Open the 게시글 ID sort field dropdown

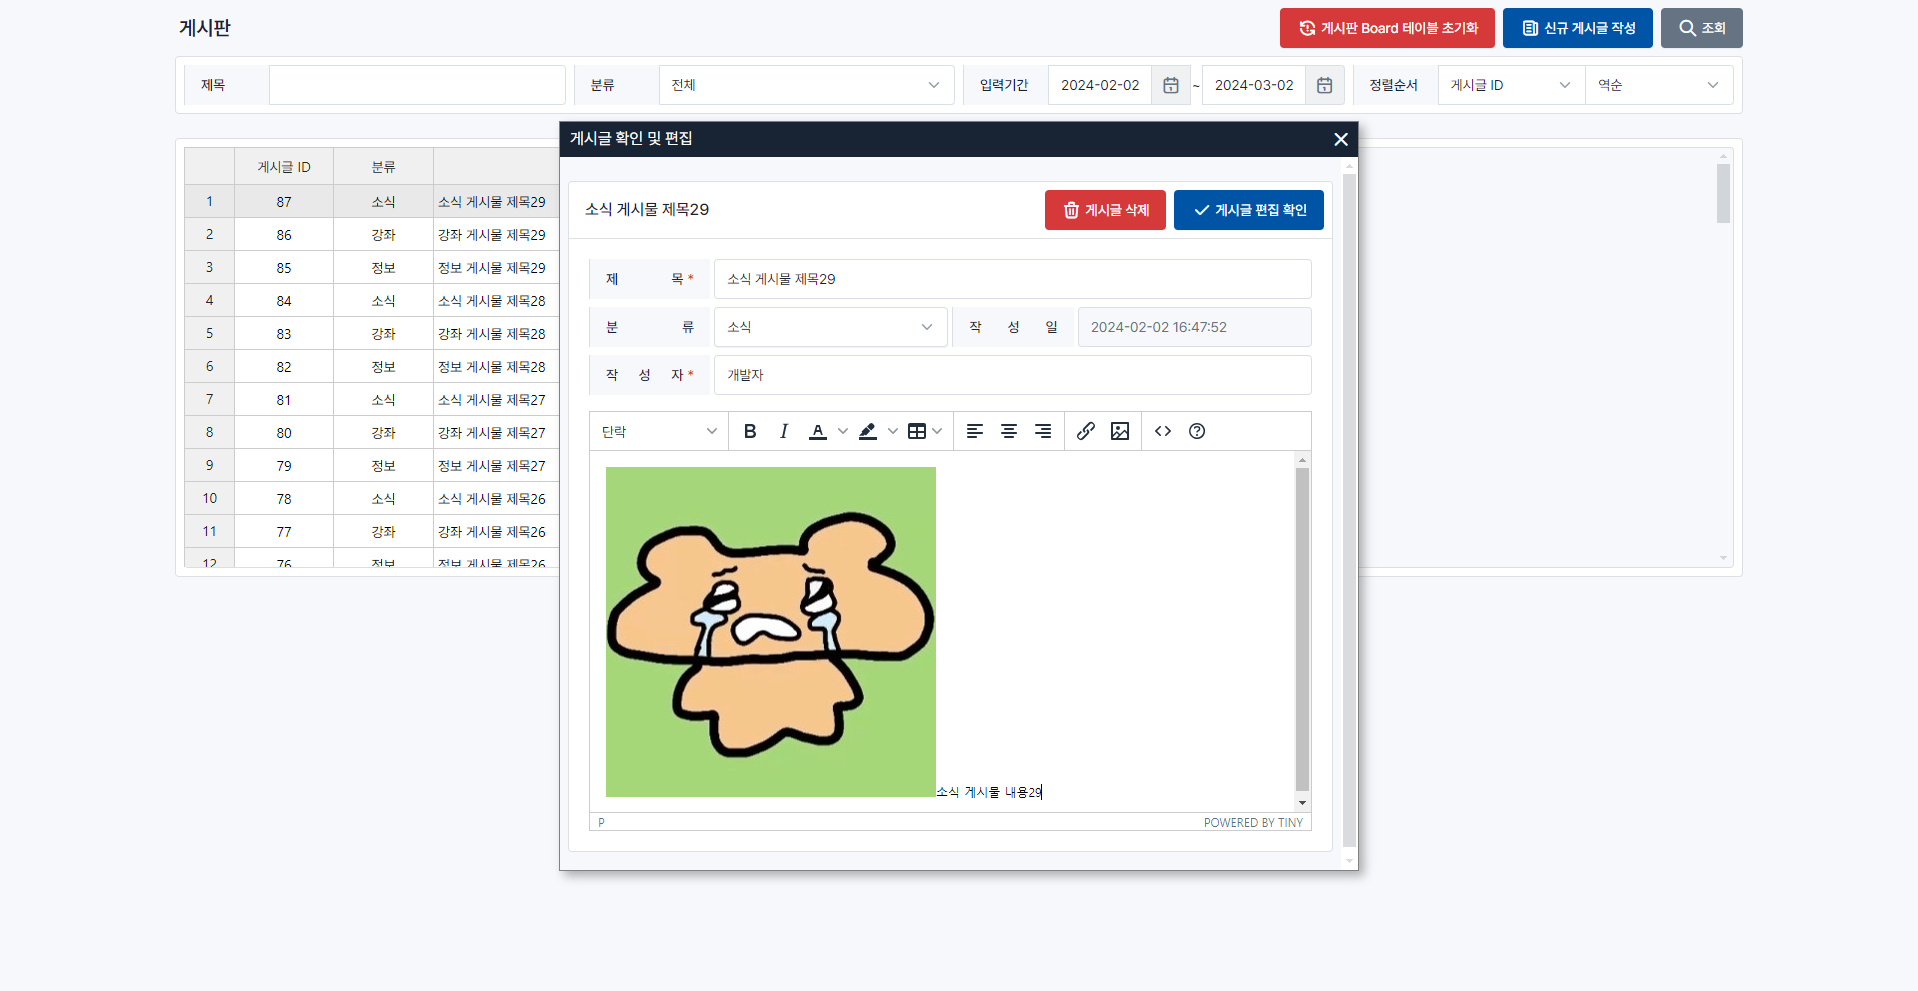tap(1511, 85)
